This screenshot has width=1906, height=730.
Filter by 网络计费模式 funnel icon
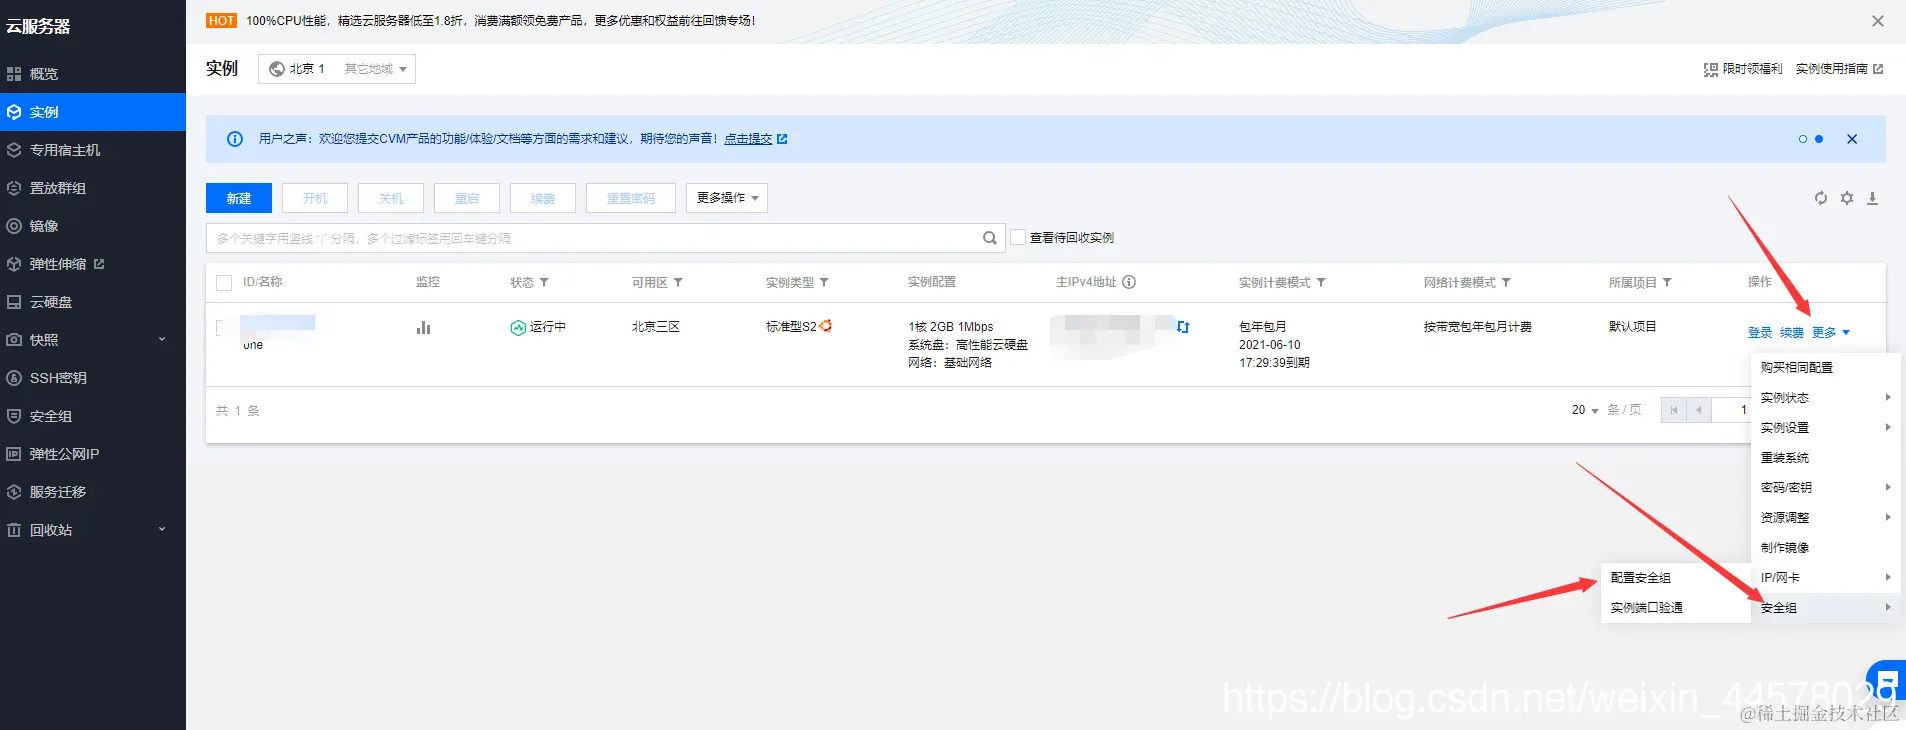tap(1506, 283)
